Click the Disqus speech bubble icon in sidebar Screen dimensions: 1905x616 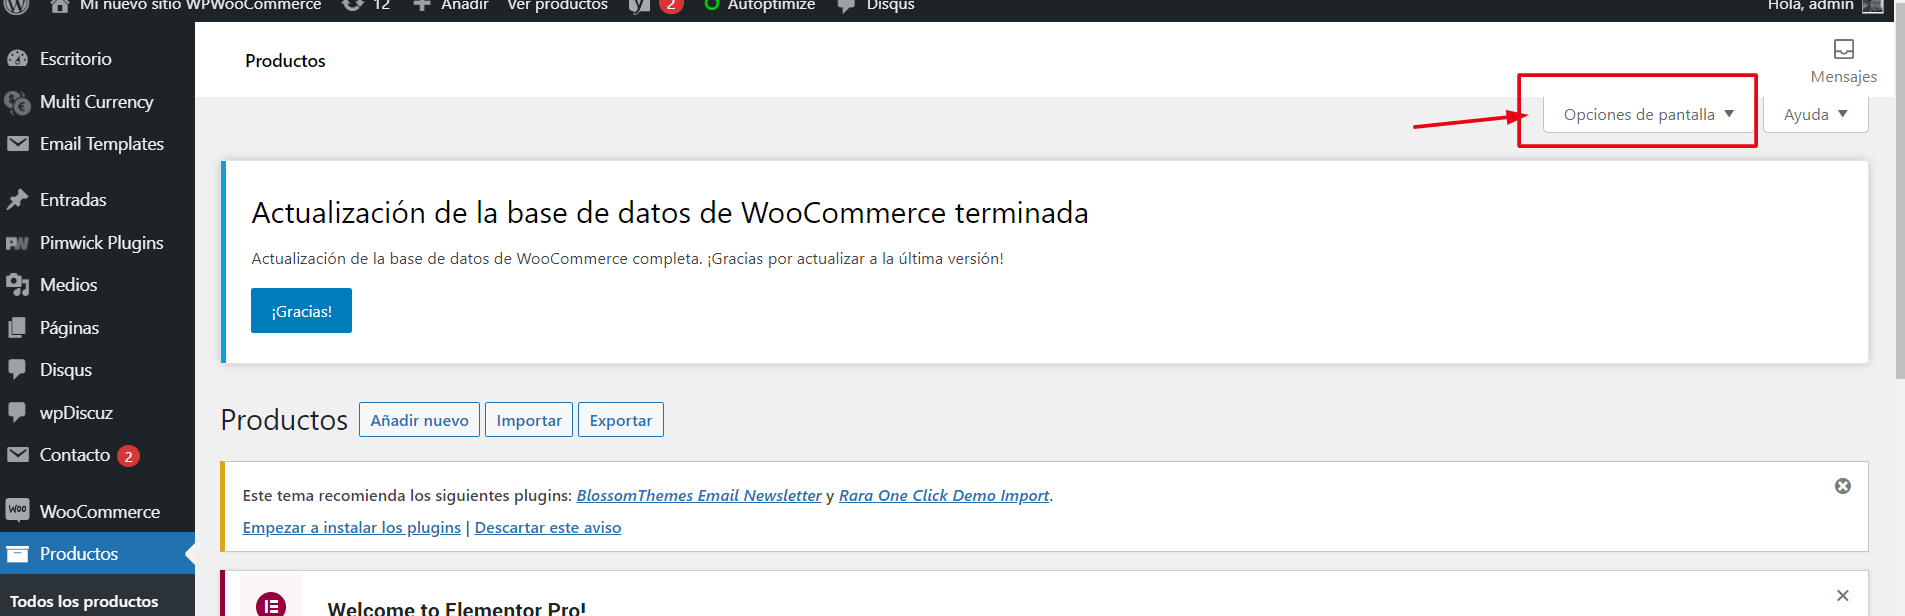point(17,370)
